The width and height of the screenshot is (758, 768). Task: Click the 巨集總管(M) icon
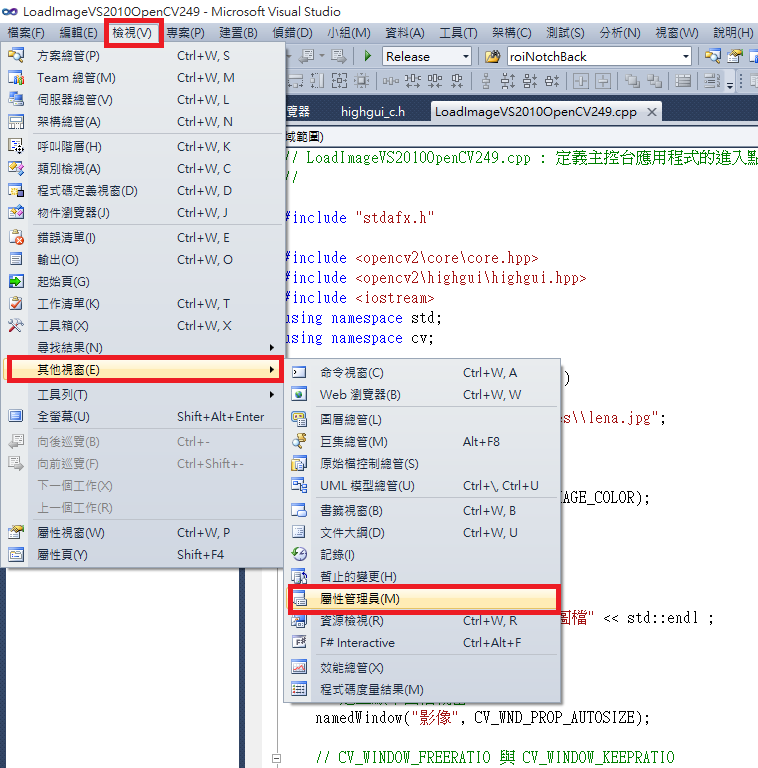click(x=299, y=441)
